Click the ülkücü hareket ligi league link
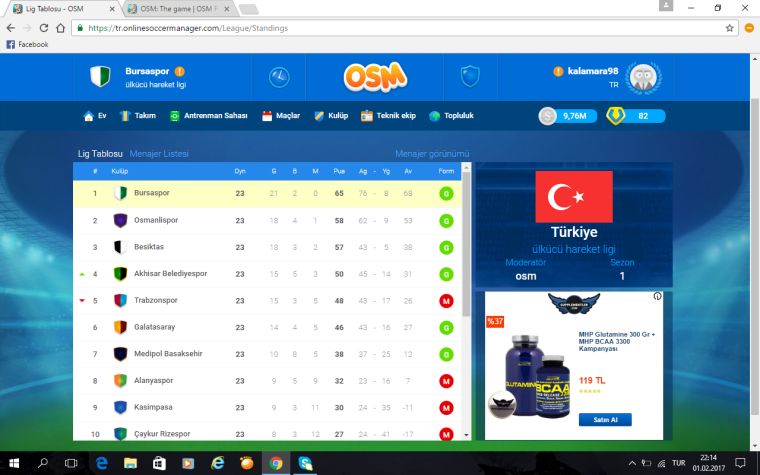 click(x=574, y=249)
